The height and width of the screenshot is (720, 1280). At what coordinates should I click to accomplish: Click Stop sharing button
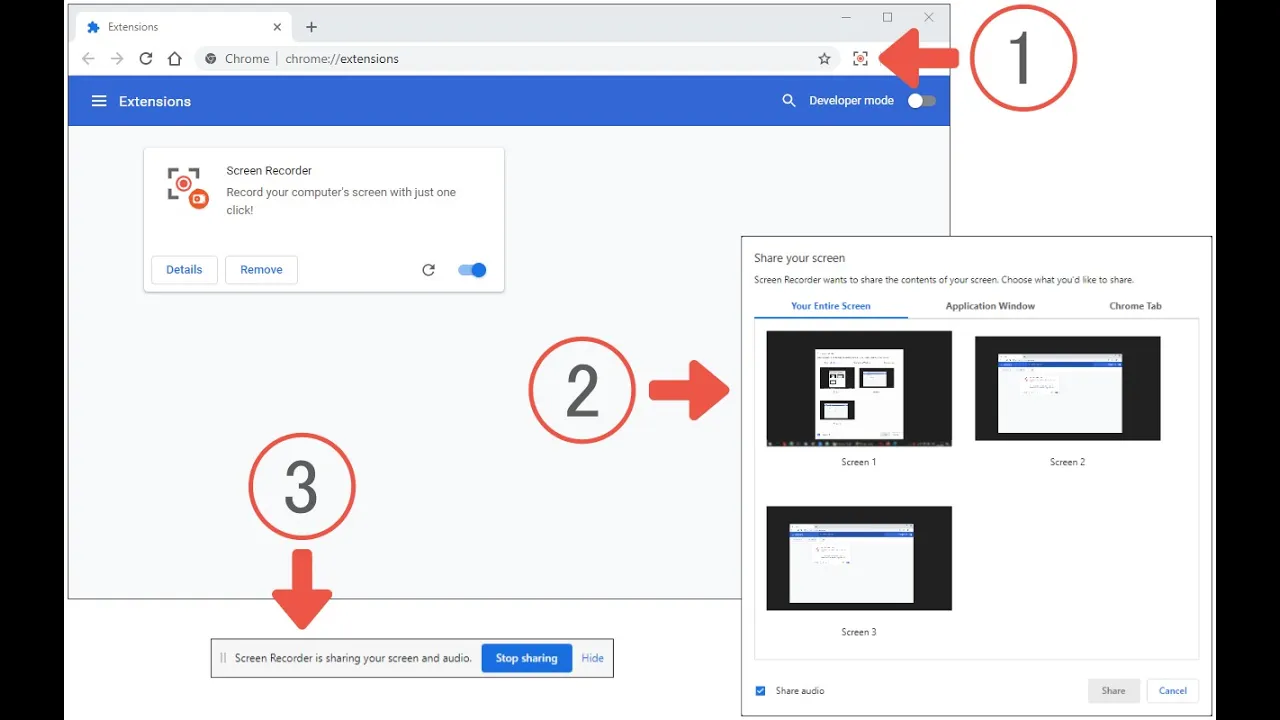pos(526,658)
